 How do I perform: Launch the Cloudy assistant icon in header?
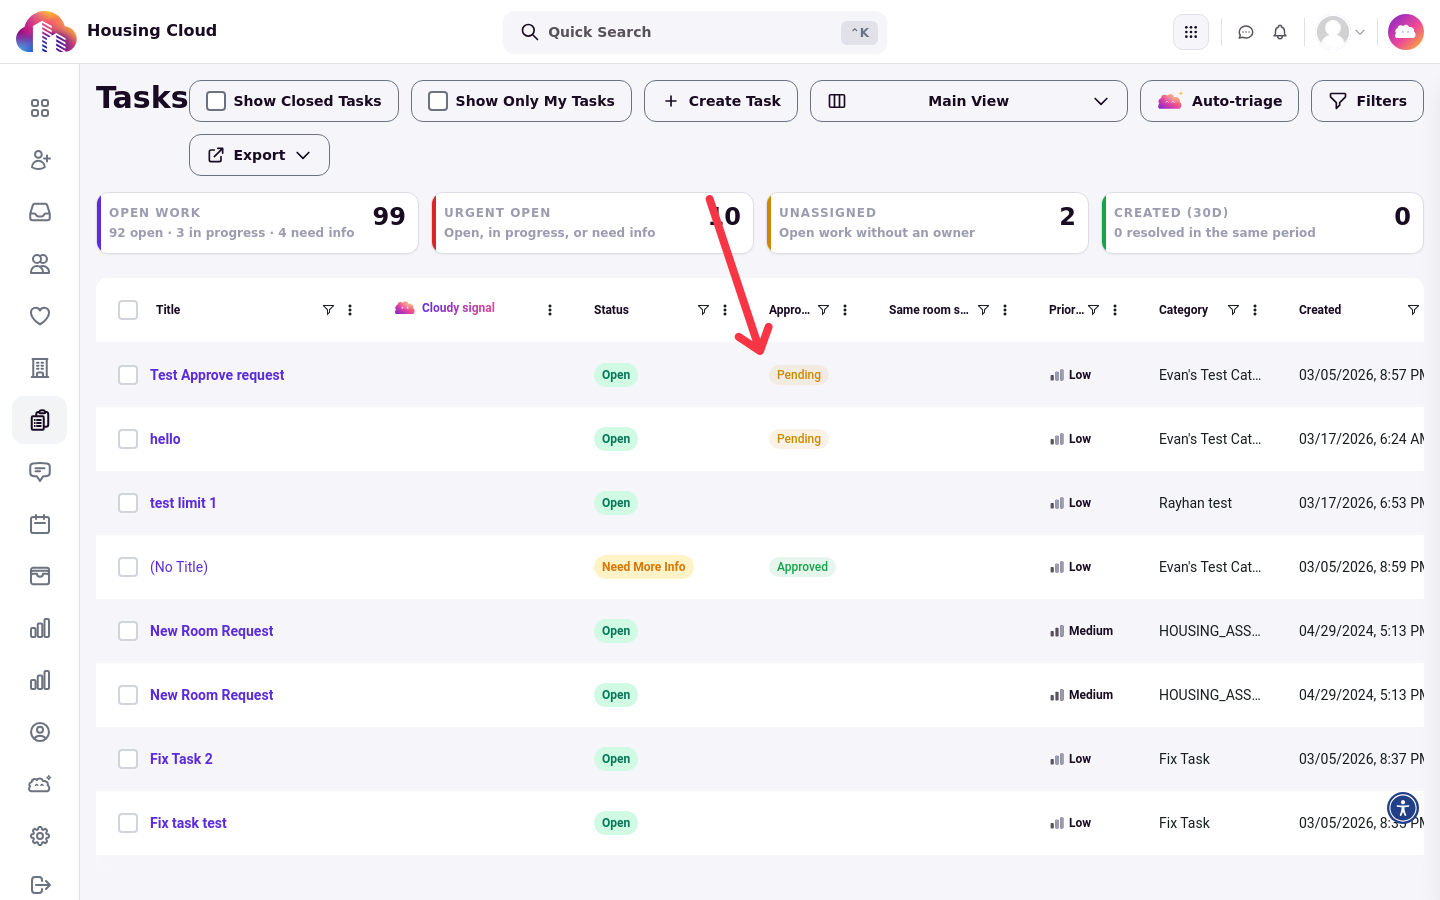(1406, 32)
